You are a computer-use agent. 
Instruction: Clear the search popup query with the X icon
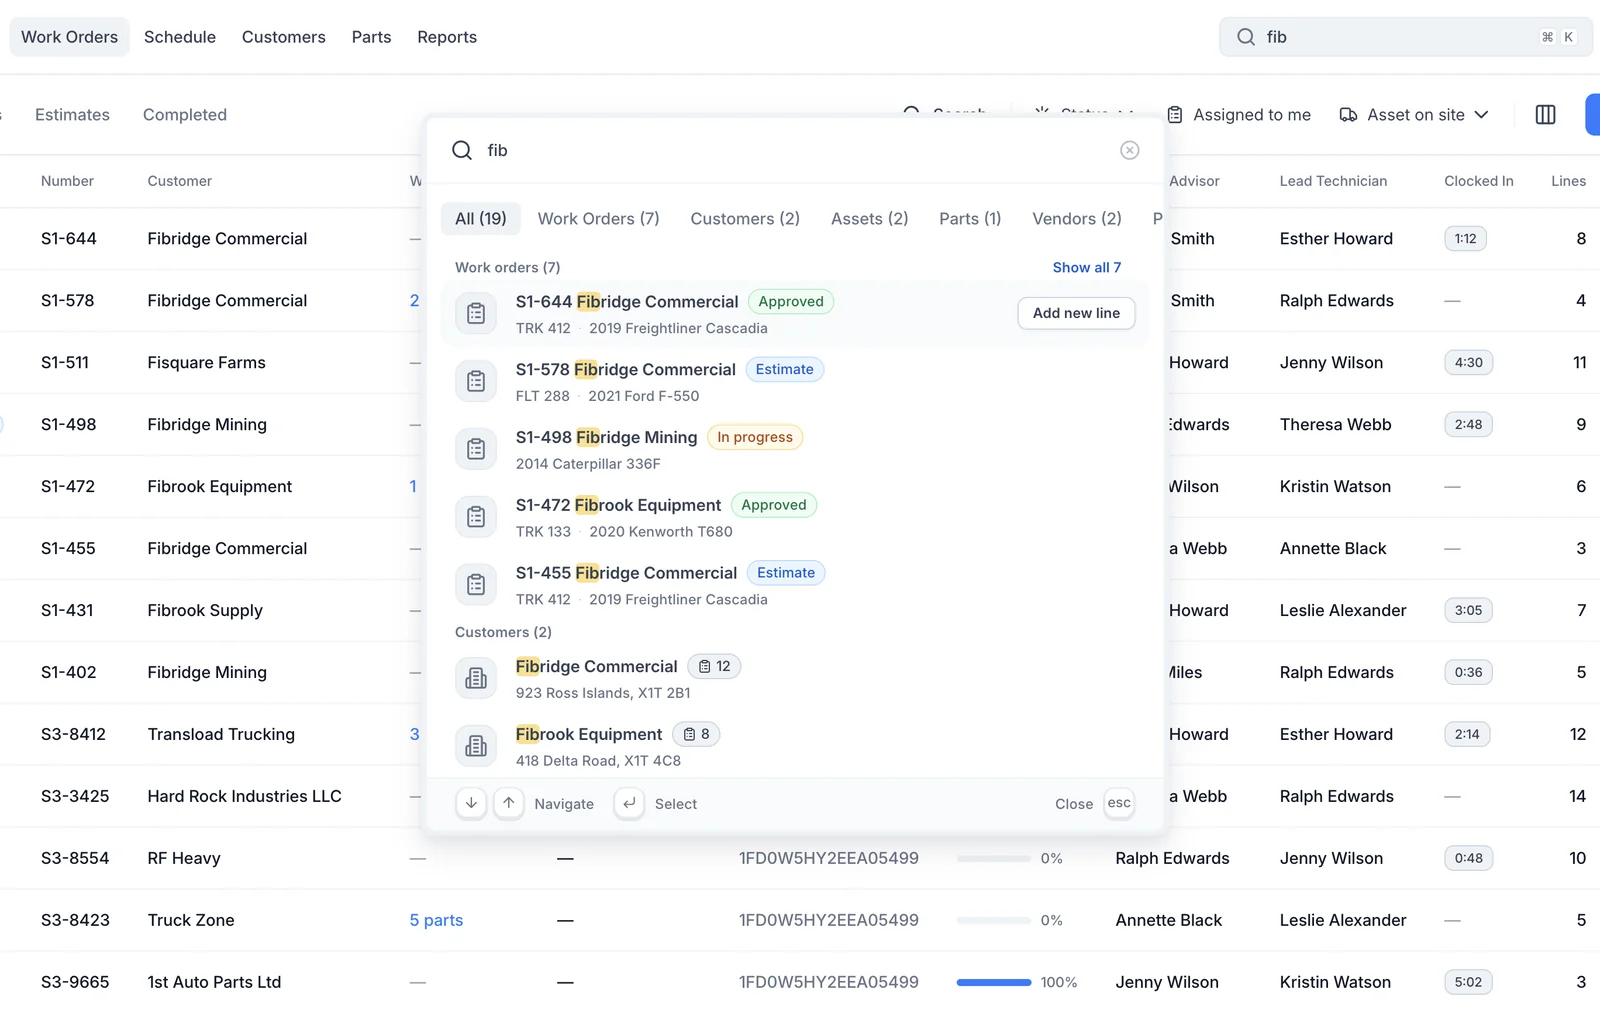coord(1129,150)
